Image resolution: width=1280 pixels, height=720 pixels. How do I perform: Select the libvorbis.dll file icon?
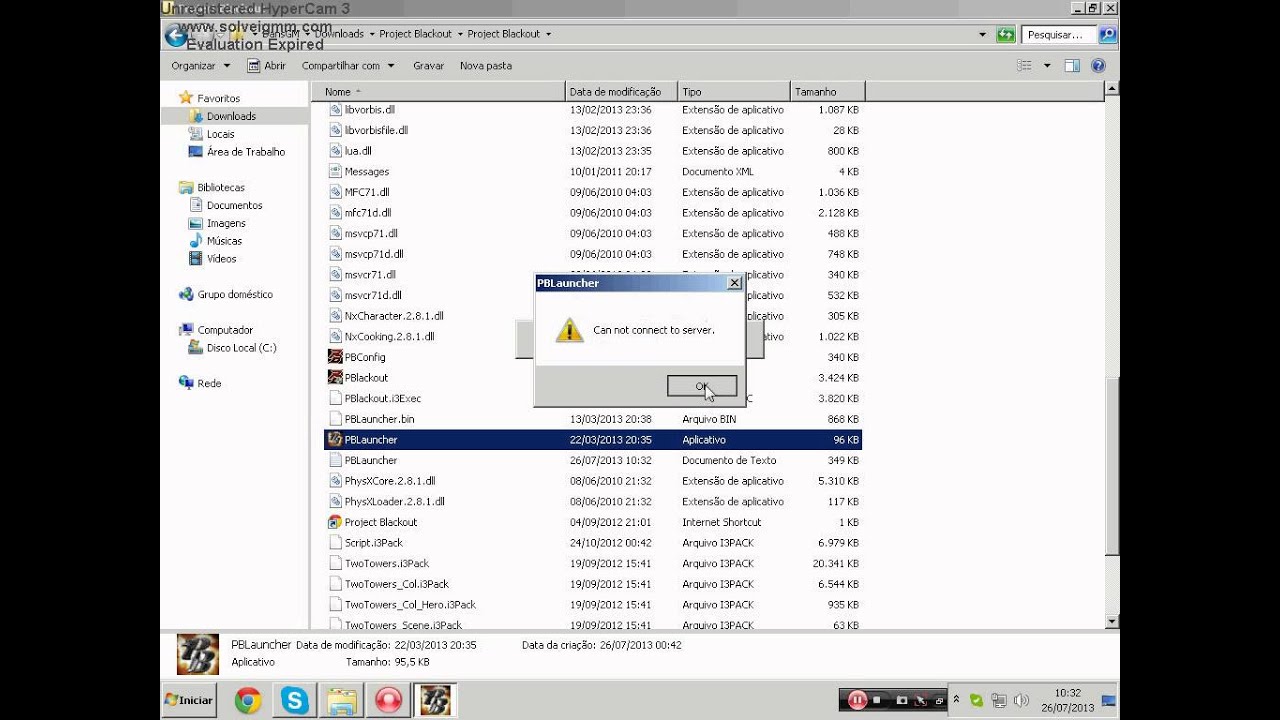point(336,109)
